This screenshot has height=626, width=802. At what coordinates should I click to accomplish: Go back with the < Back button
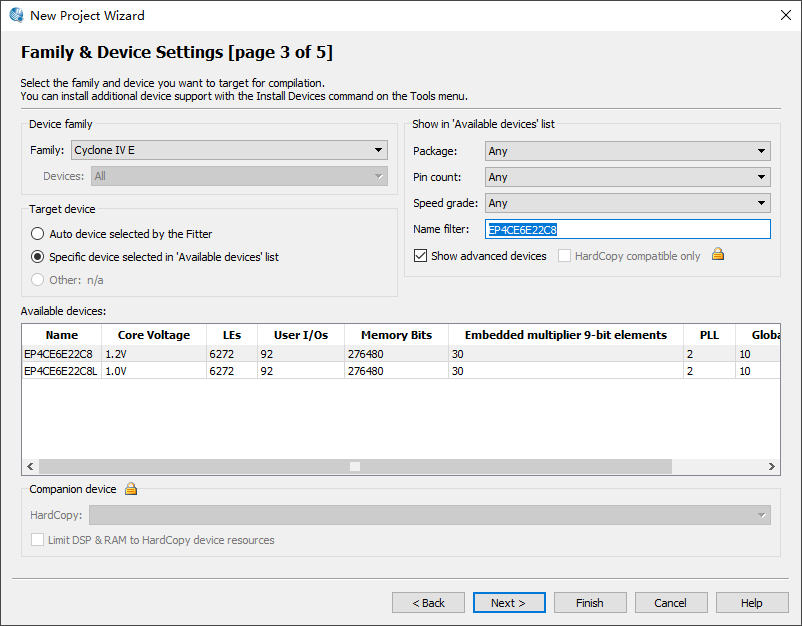pos(429,603)
